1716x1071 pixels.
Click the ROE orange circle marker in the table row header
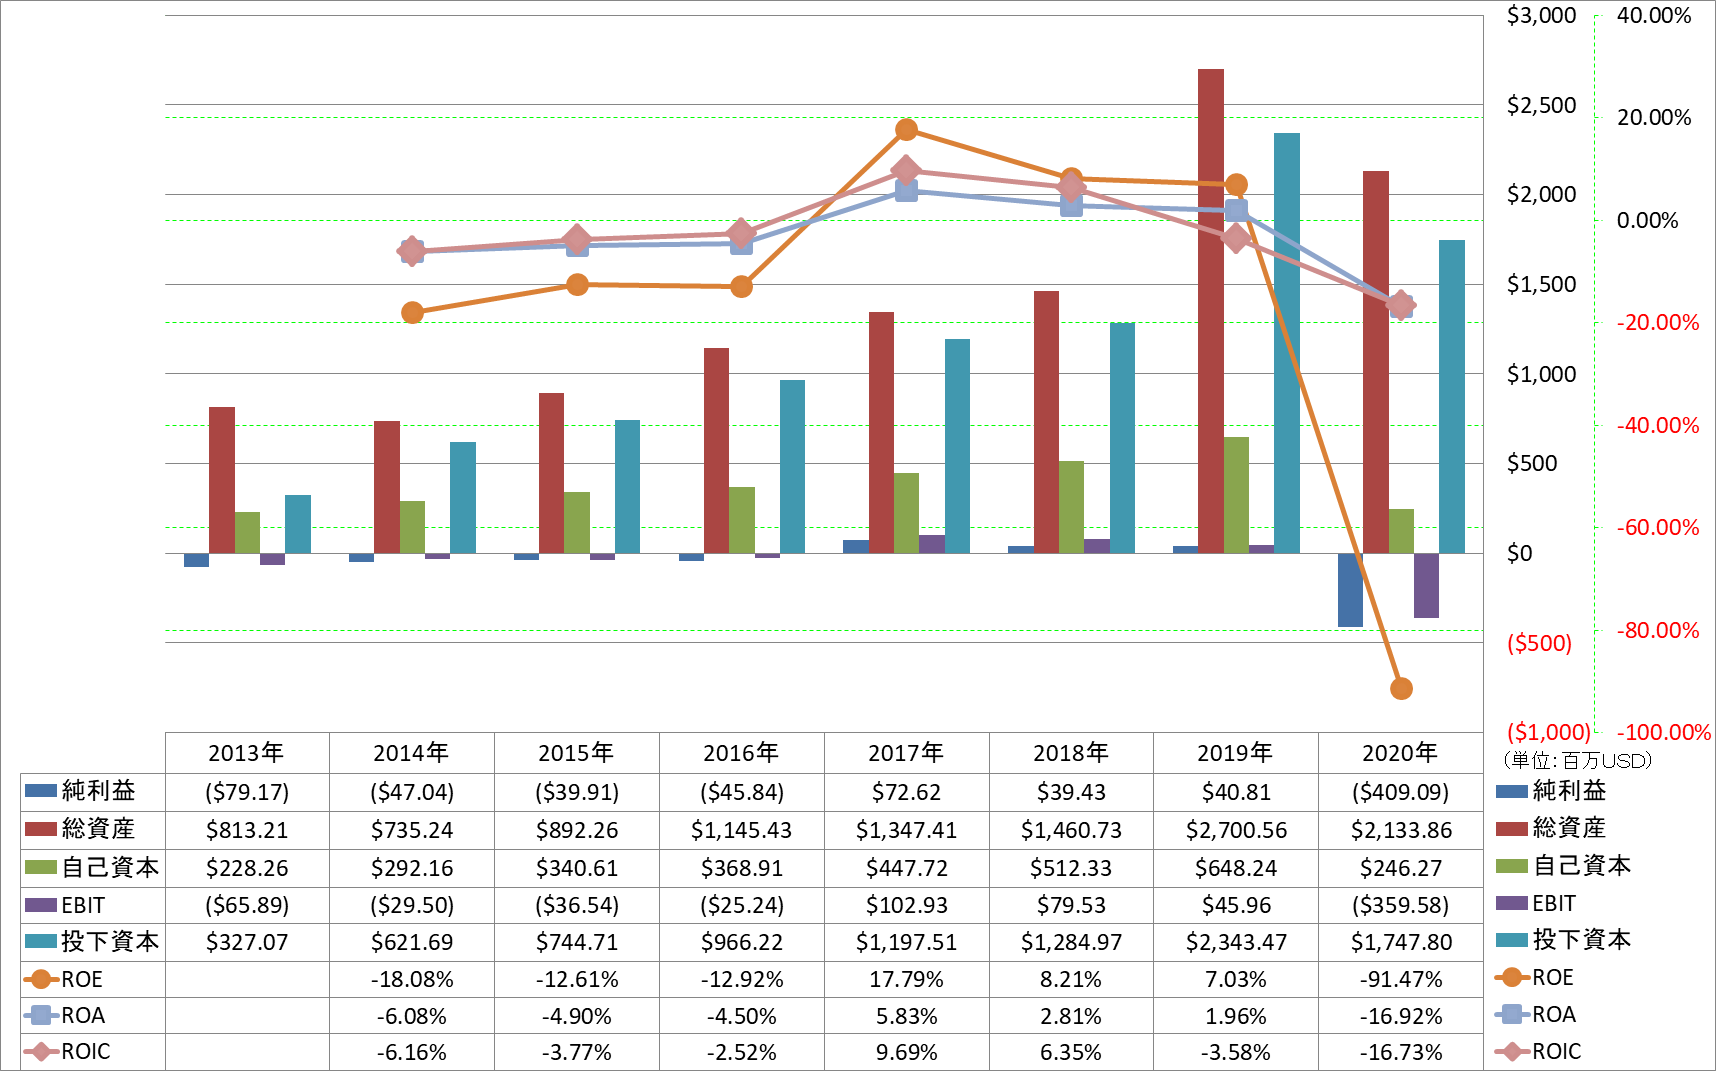point(41,979)
